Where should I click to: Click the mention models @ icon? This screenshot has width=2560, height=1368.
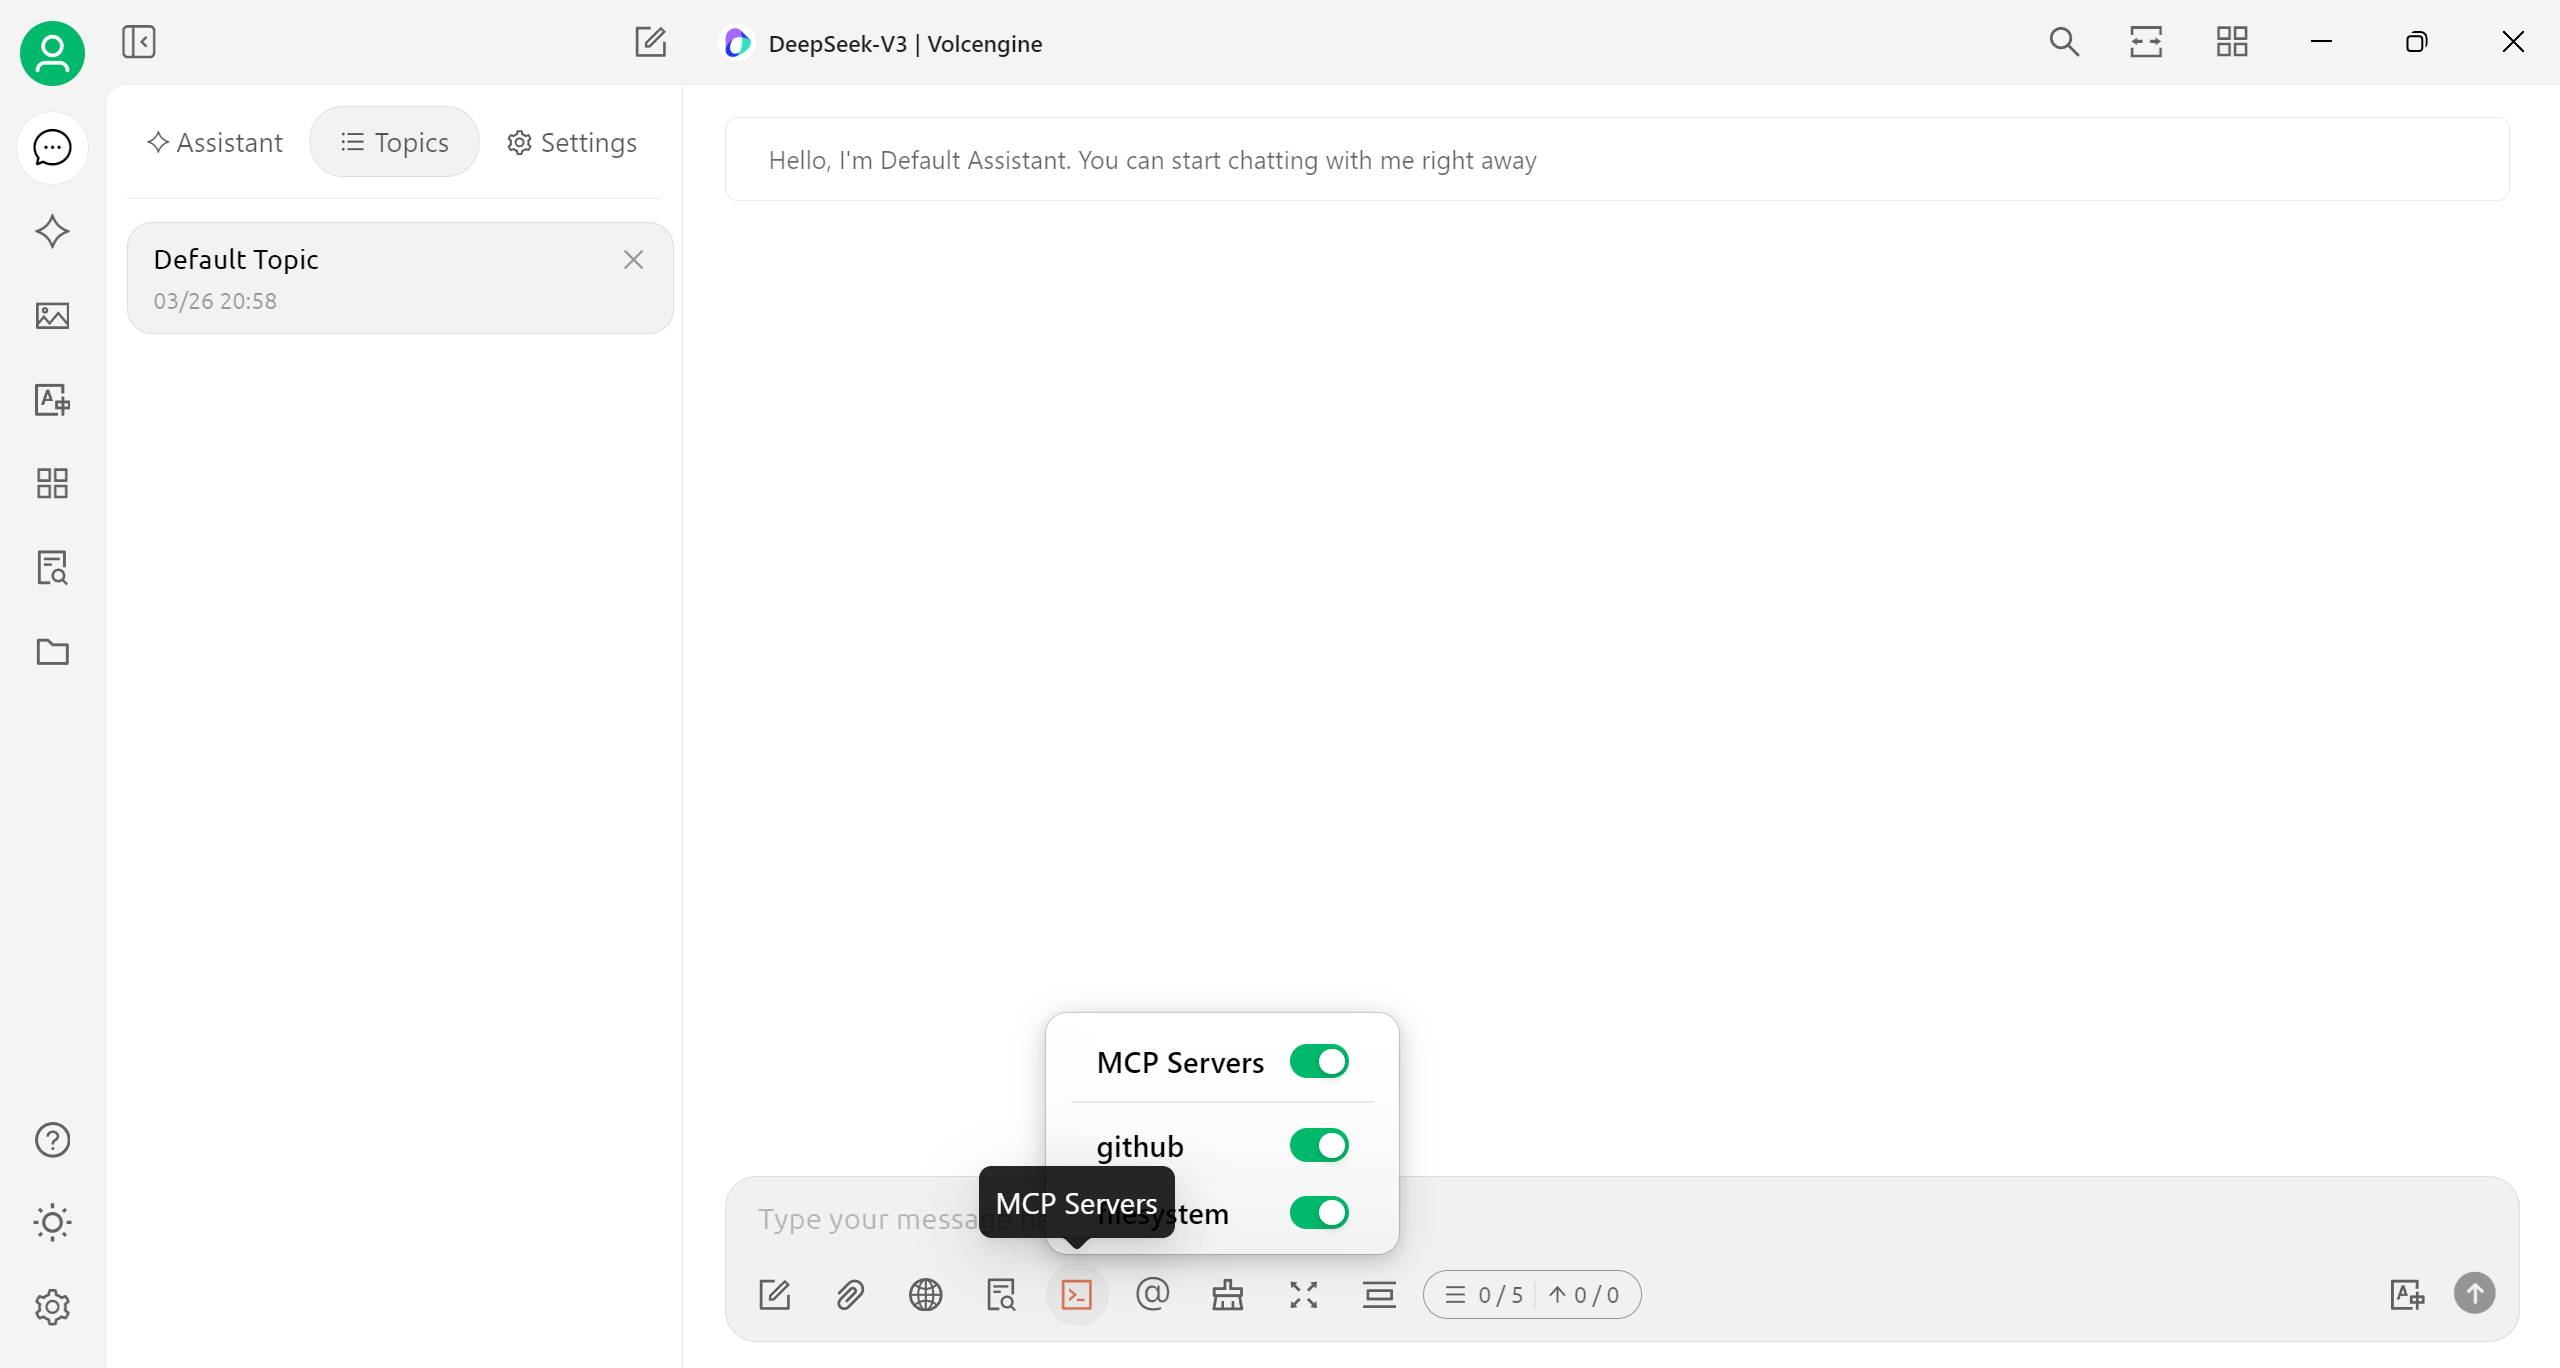tap(1152, 1295)
